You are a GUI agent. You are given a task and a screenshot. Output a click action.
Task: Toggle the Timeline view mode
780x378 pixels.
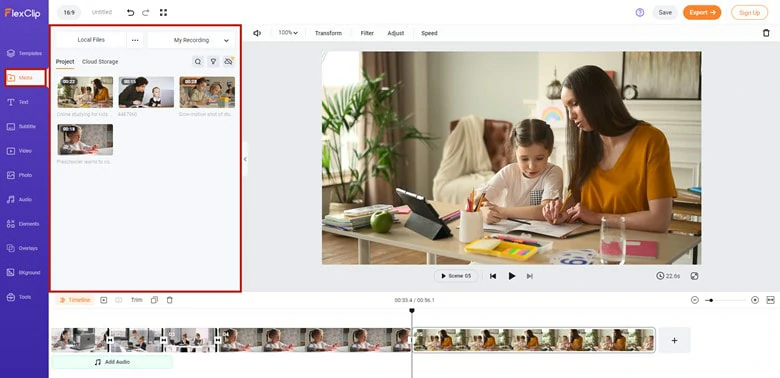75,300
